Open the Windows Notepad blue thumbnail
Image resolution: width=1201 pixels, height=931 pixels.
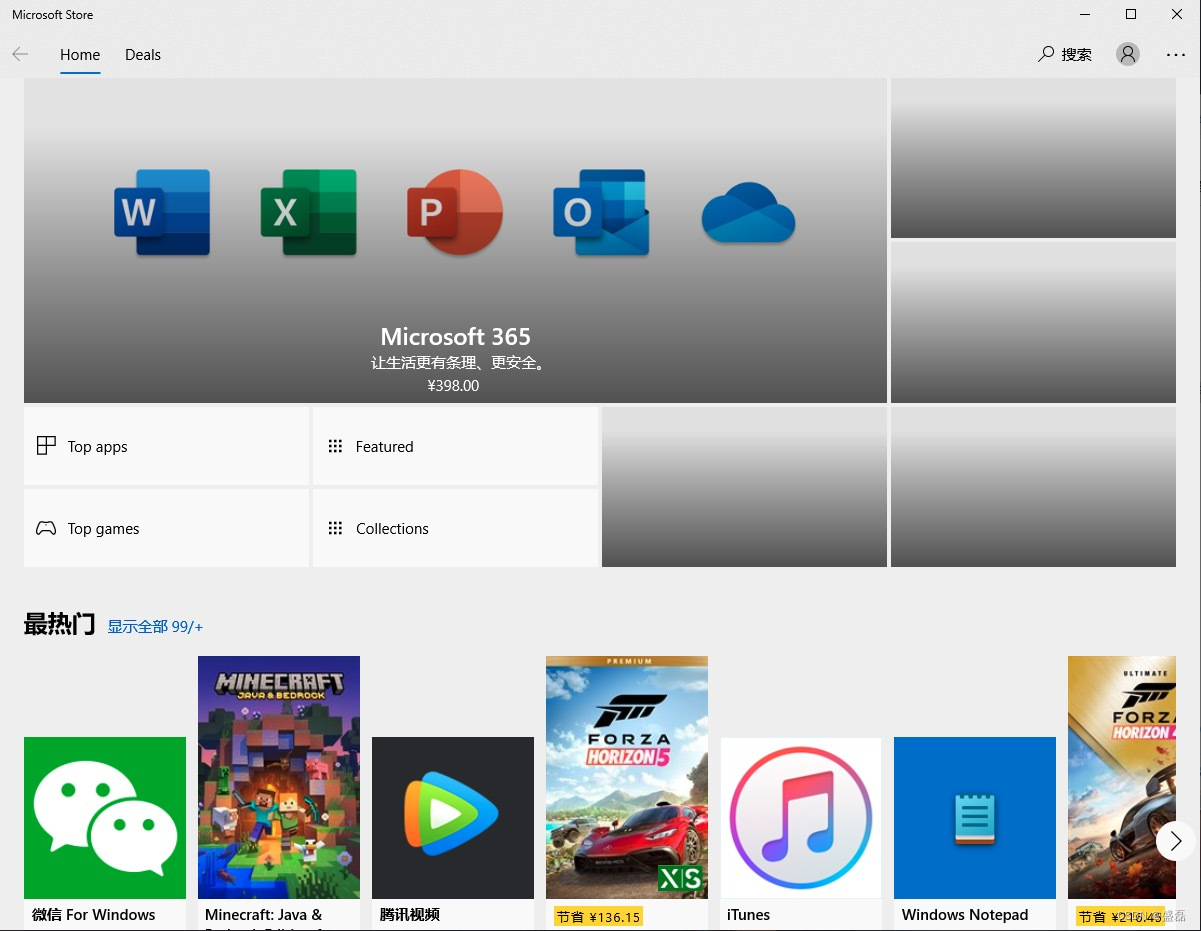(x=975, y=818)
